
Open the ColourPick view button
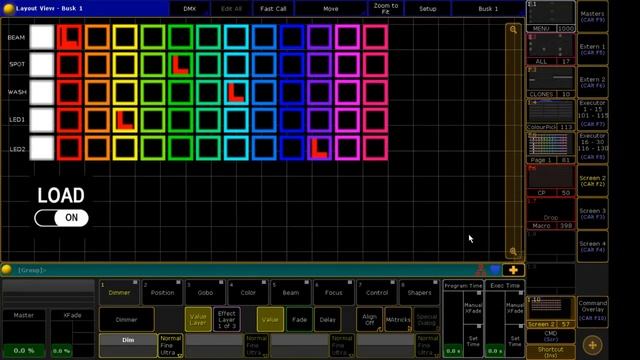[x=551, y=115]
